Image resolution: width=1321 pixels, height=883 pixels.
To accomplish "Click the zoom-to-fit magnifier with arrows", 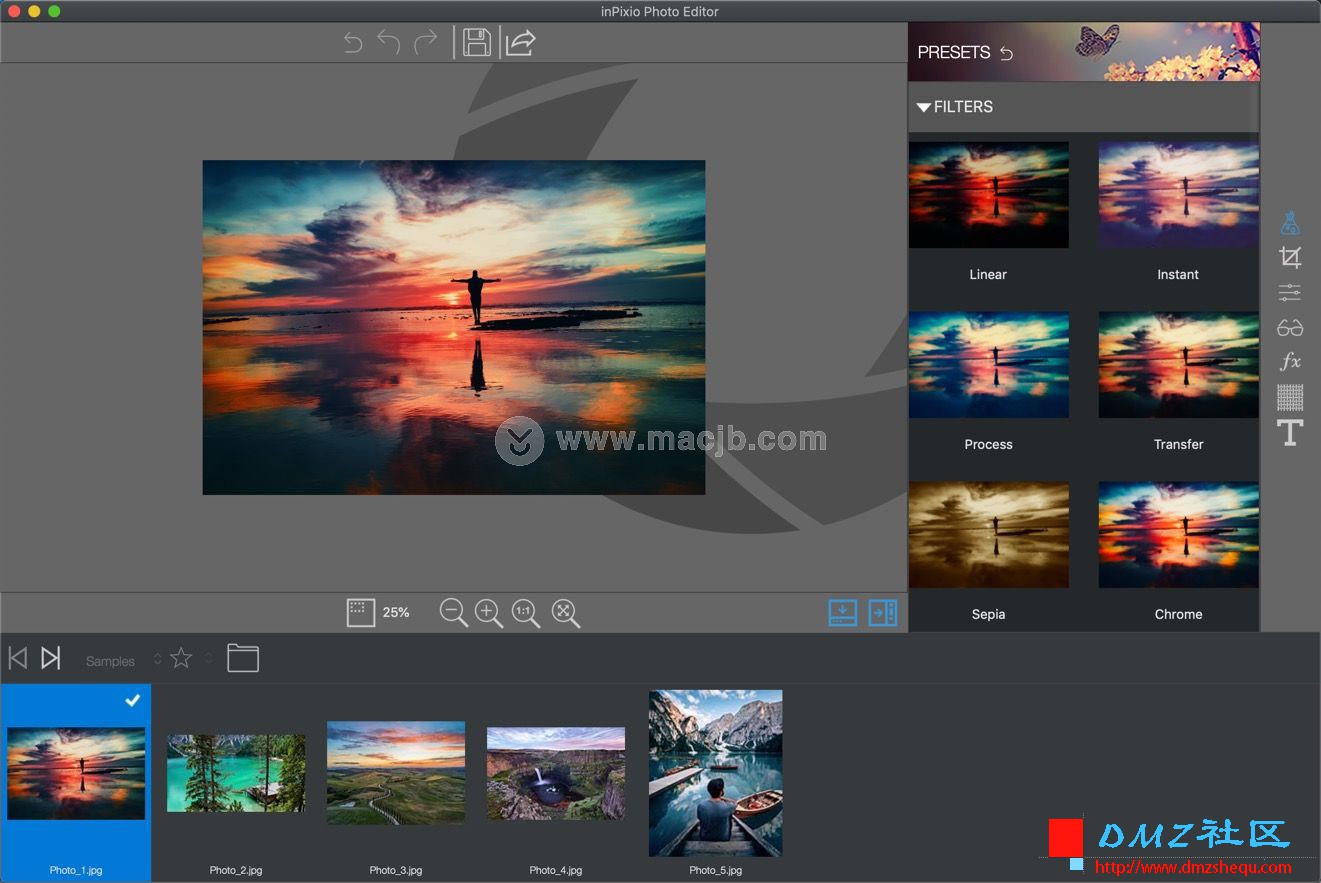I will 566,613.
